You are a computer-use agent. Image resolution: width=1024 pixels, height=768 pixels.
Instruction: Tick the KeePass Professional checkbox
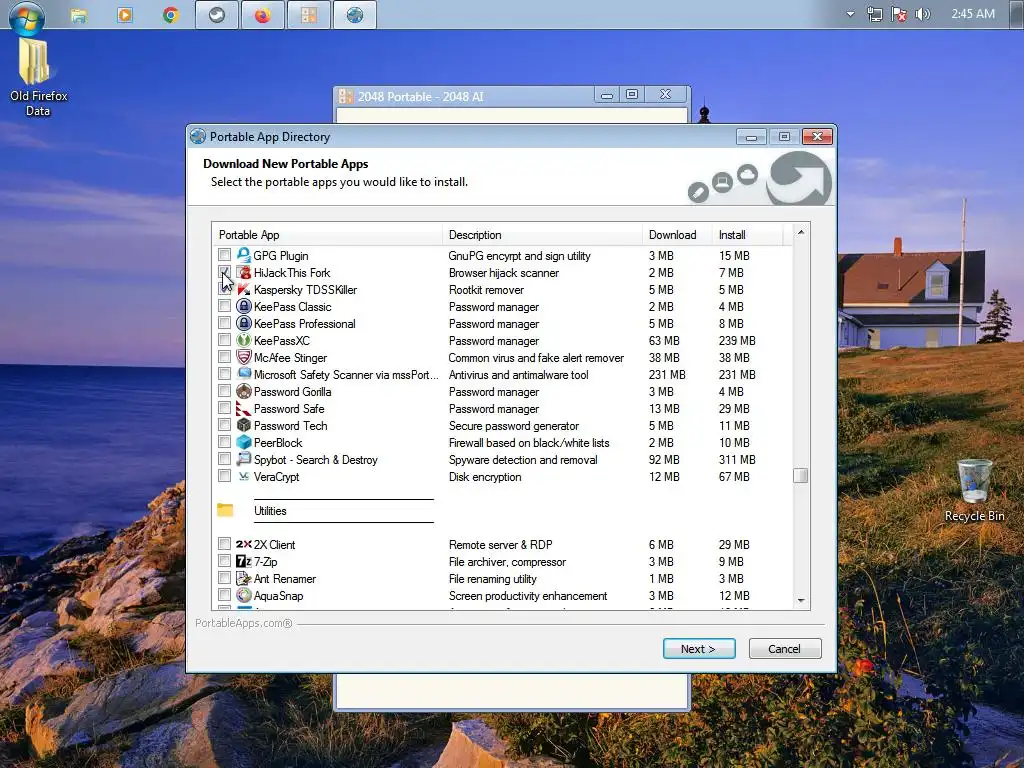coord(225,322)
